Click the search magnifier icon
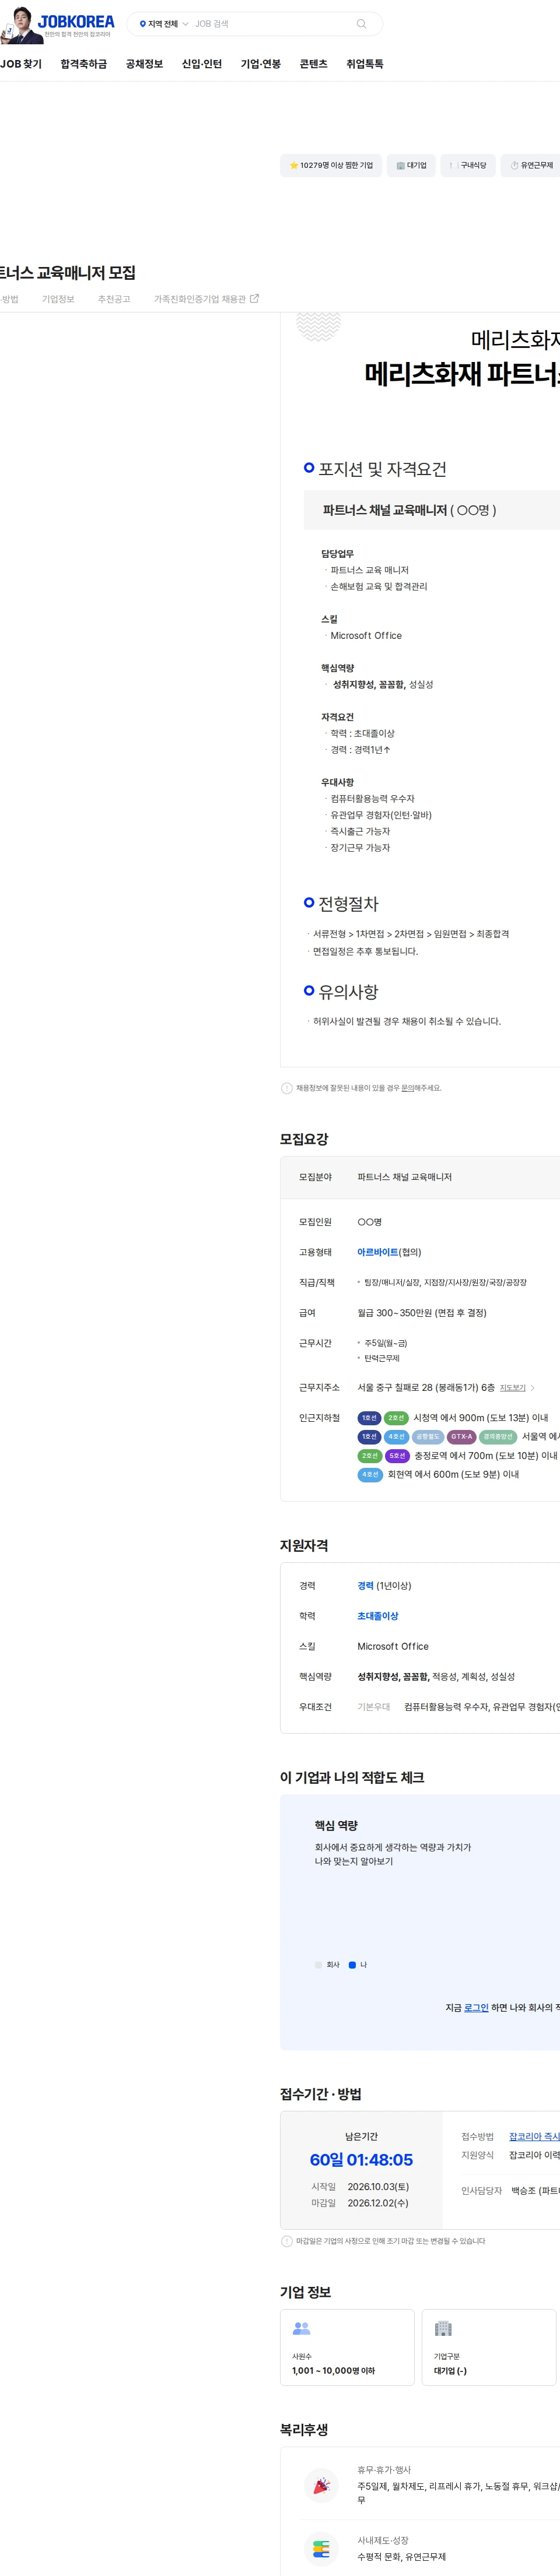560x2576 pixels. tap(361, 24)
